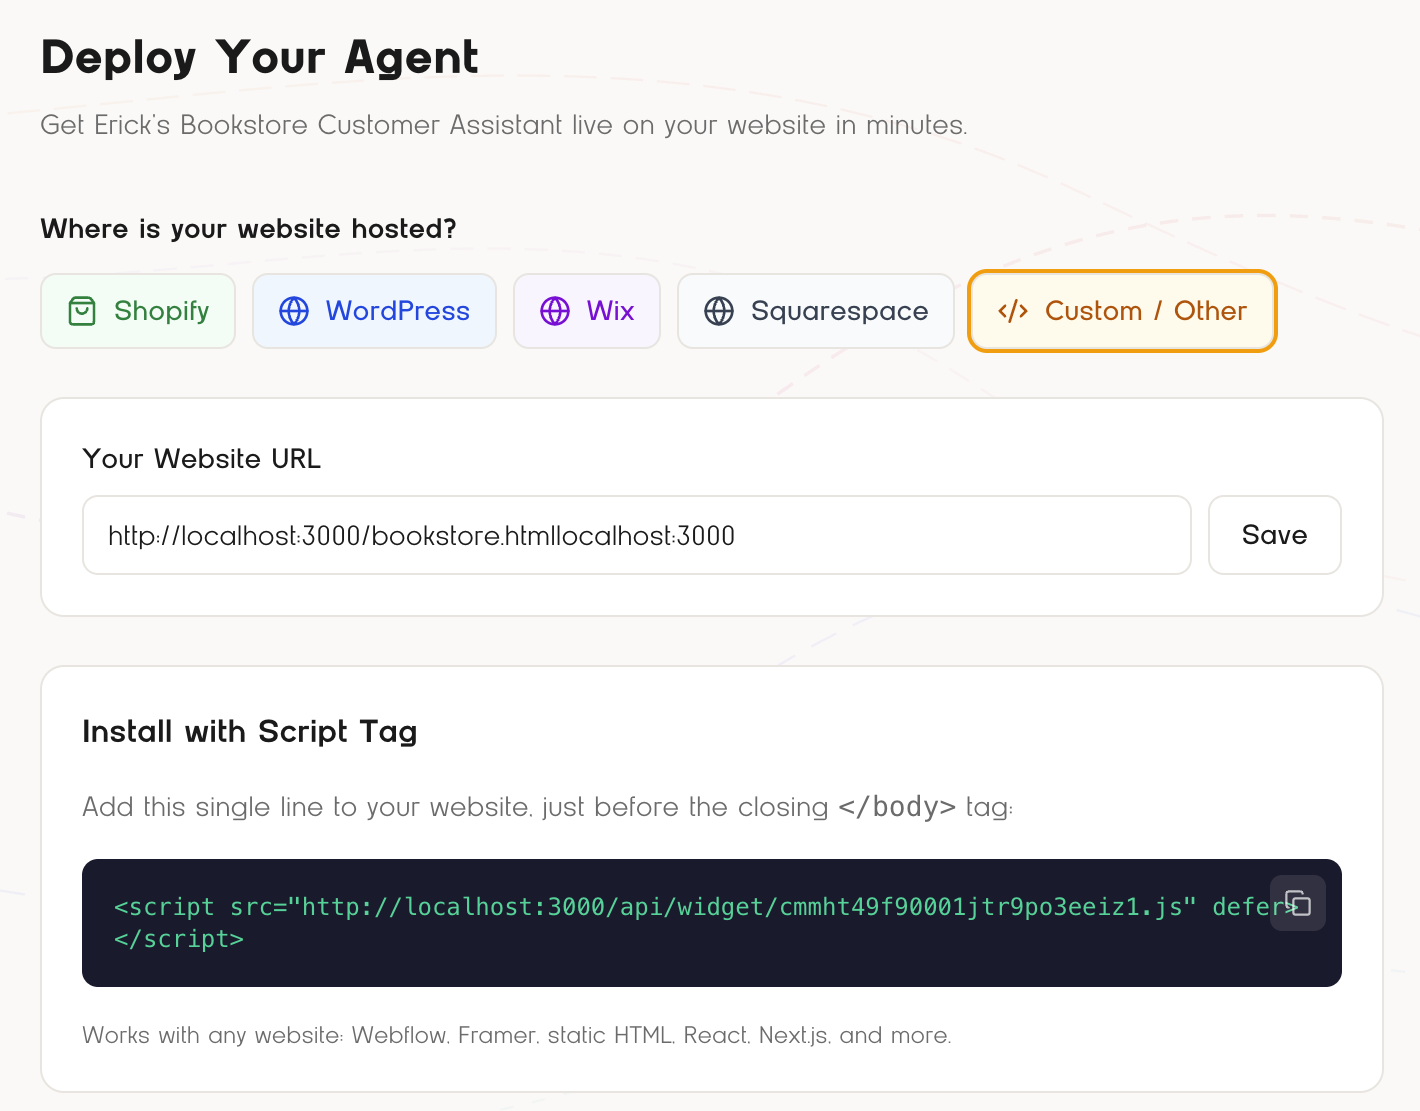Click the purple globe icon beside Wix
The height and width of the screenshot is (1111, 1420).
click(555, 311)
